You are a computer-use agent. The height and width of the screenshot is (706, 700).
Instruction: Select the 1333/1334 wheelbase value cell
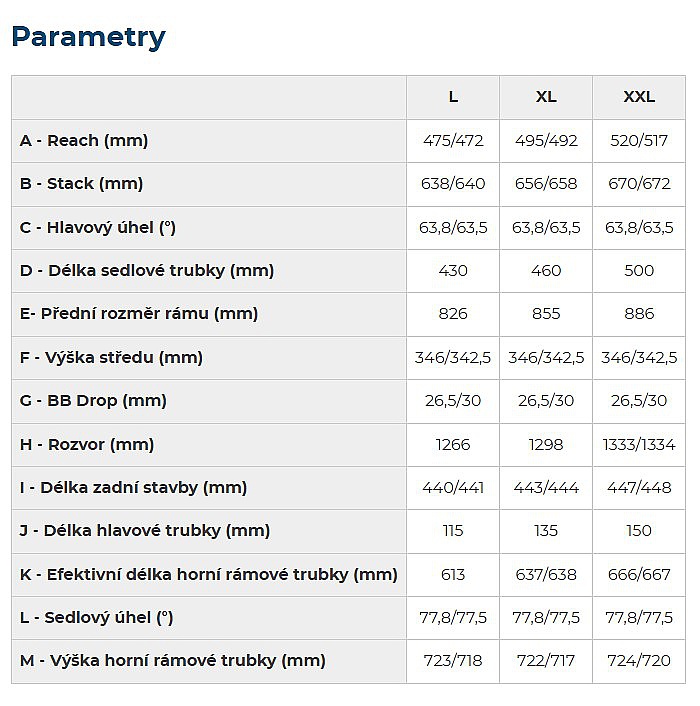click(639, 444)
